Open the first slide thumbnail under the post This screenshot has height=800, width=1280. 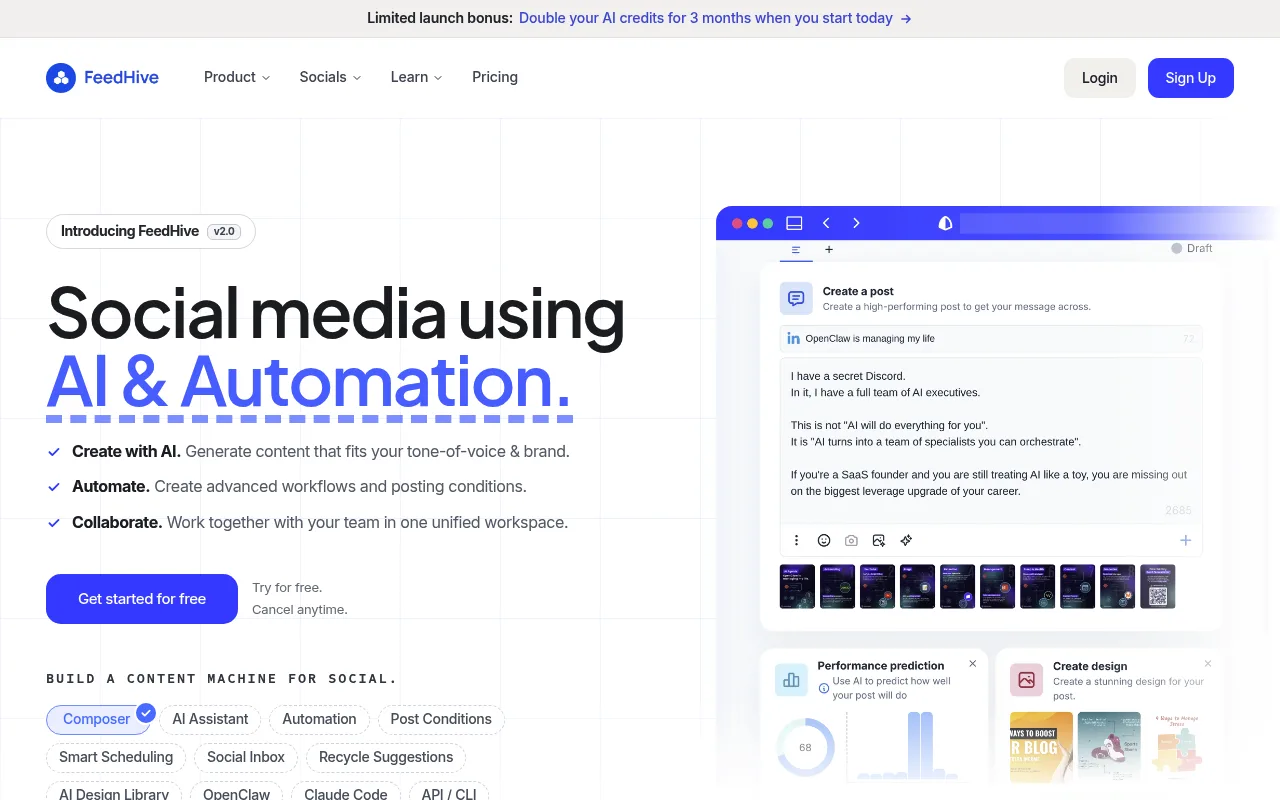tap(797, 586)
